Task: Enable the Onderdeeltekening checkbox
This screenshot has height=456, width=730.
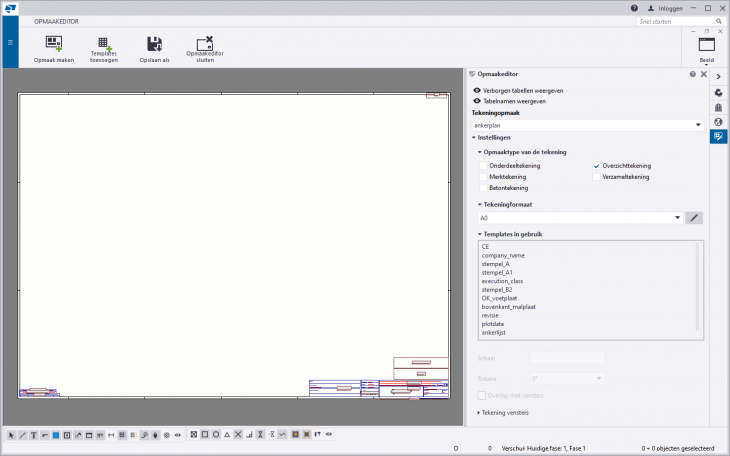Action: coord(484,166)
